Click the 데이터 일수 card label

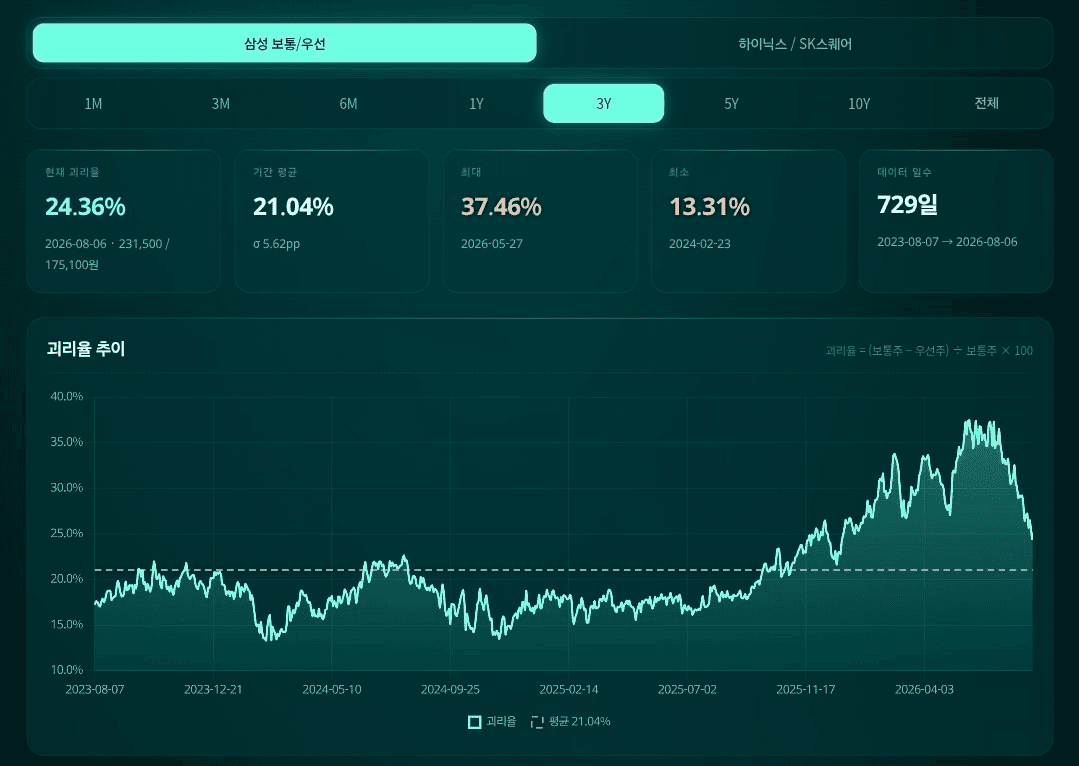(x=904, y=172)
